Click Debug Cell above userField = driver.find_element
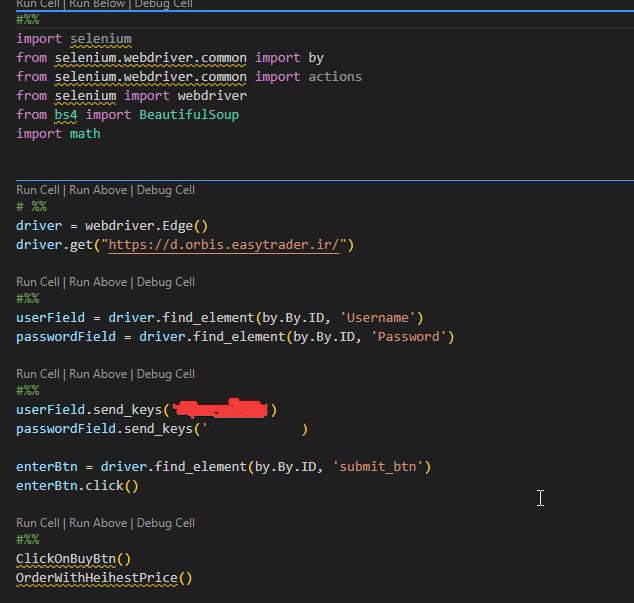Screen dimensions: 634x603 (166, 282)
